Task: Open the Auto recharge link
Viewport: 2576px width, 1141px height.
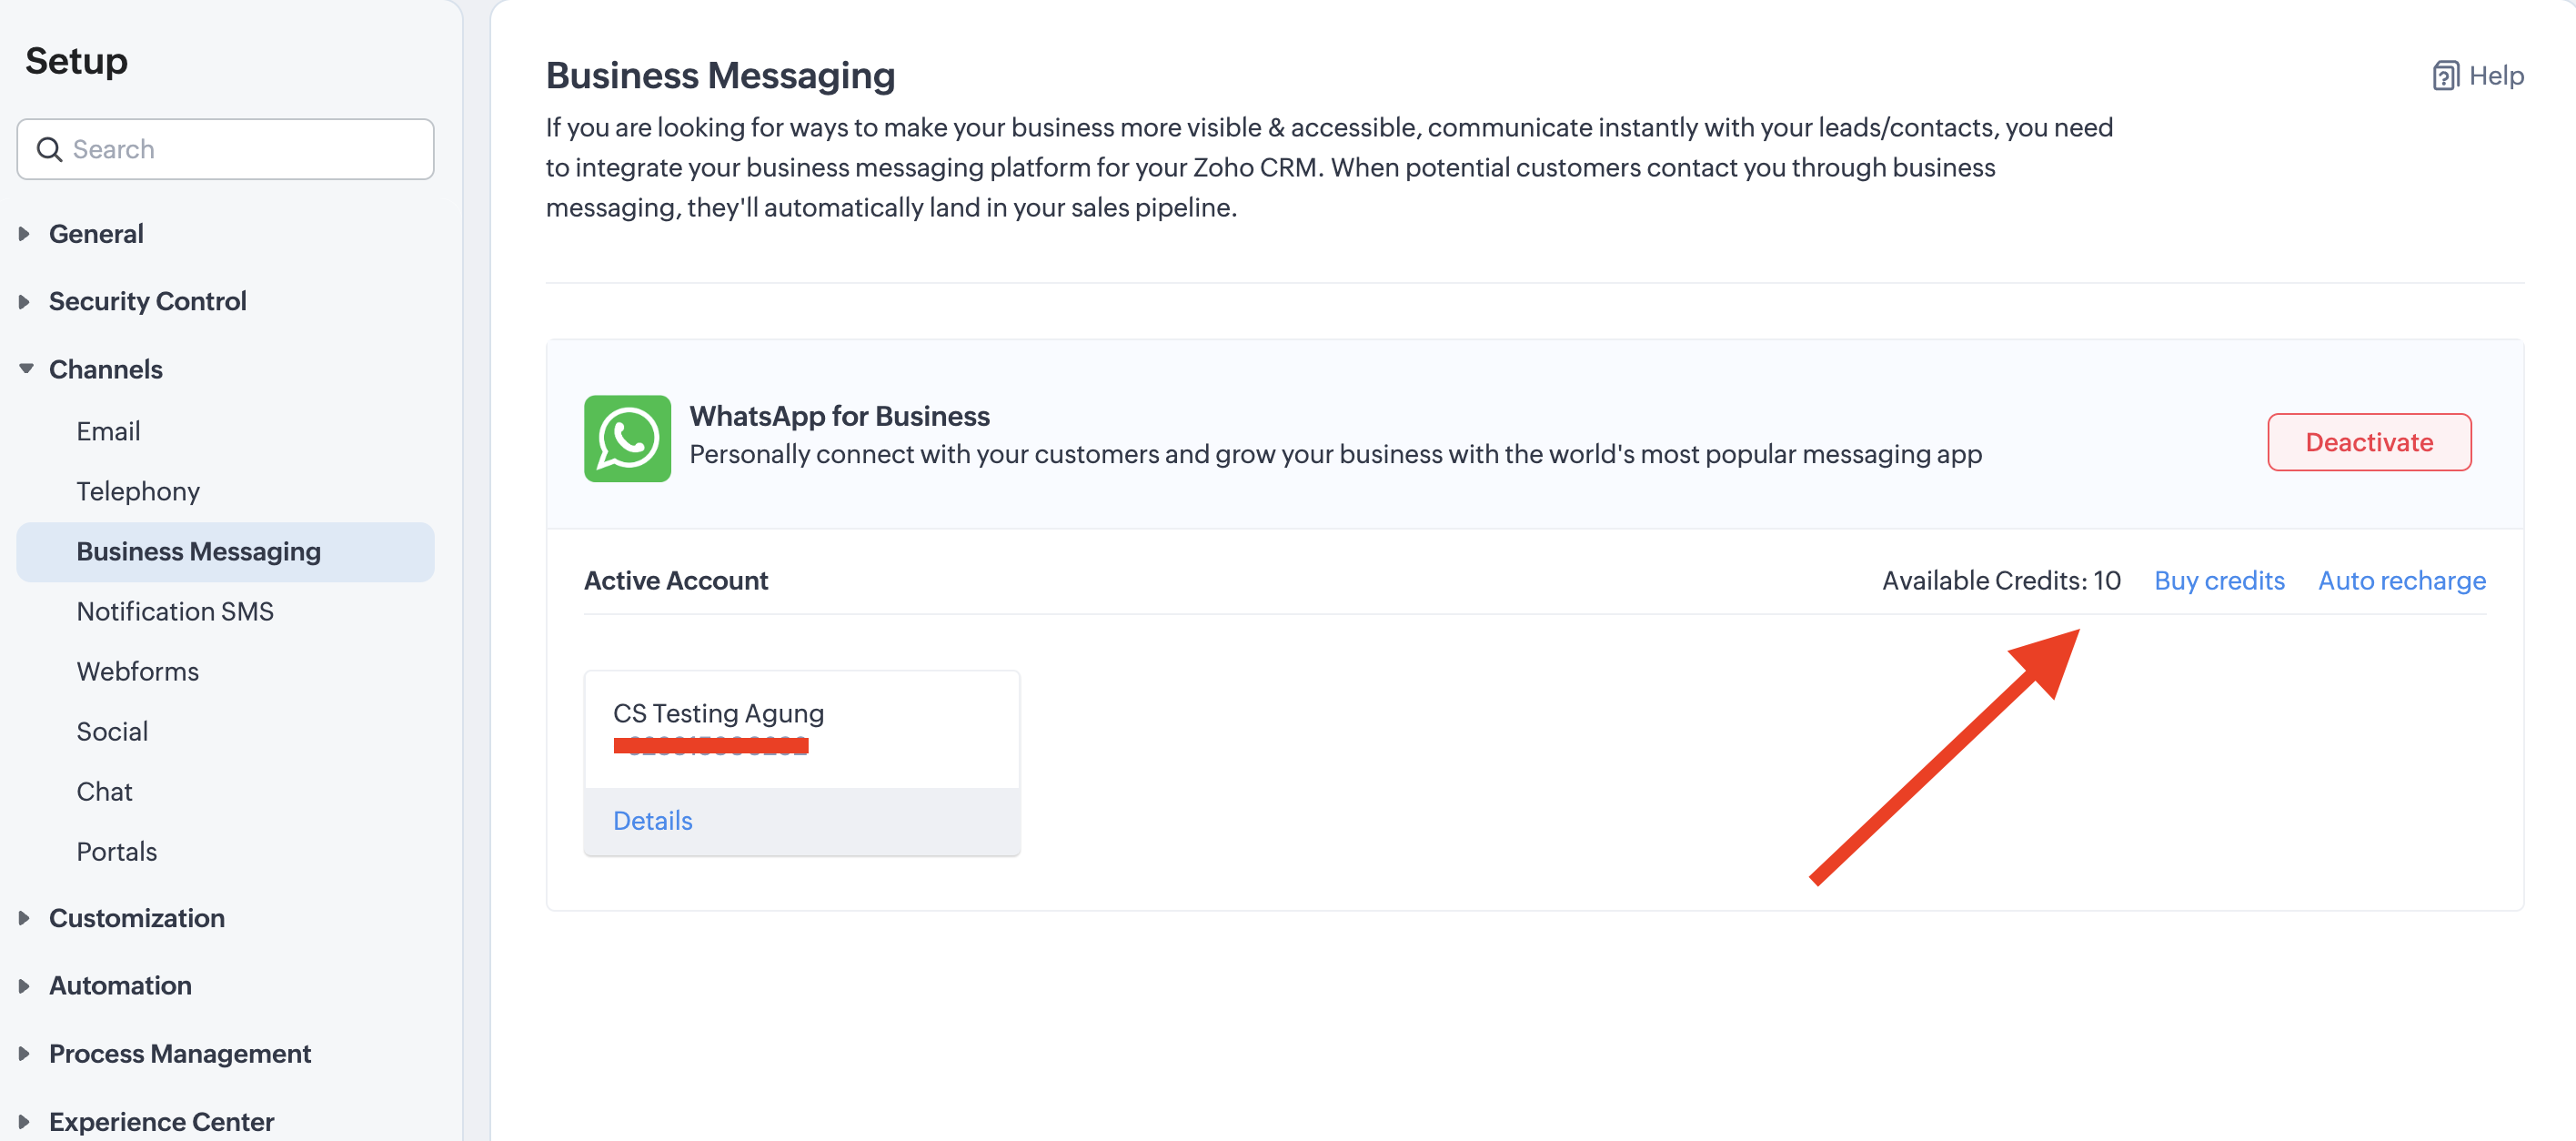Action: click(x=2401, y=580)
